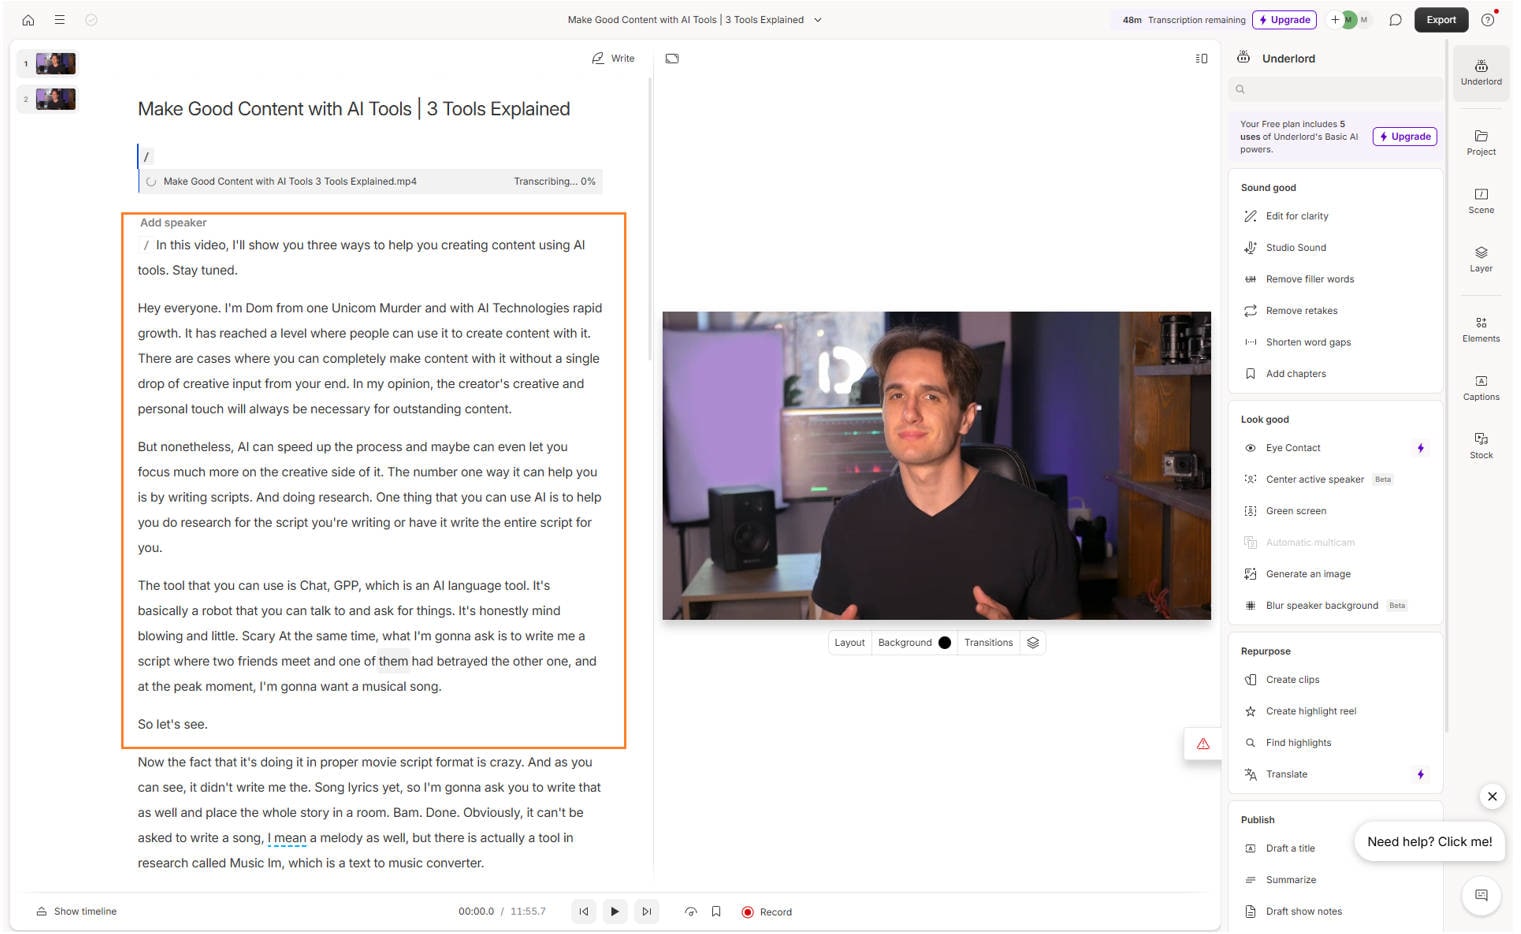Go to the home icon
The width and height of the screenshot is (1521, 934).
pyautogui.click(x=28, y=20)
